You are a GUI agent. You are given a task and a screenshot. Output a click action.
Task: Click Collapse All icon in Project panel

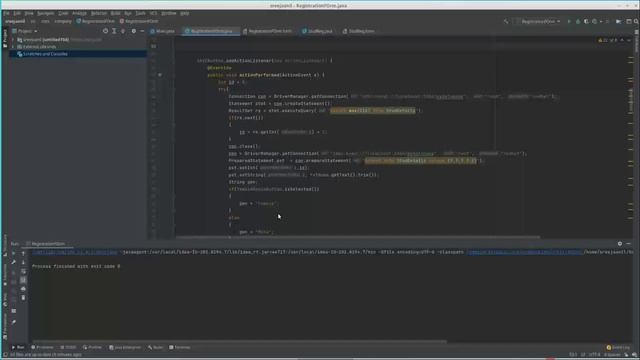pyautogui.click(x=123, y=31)
